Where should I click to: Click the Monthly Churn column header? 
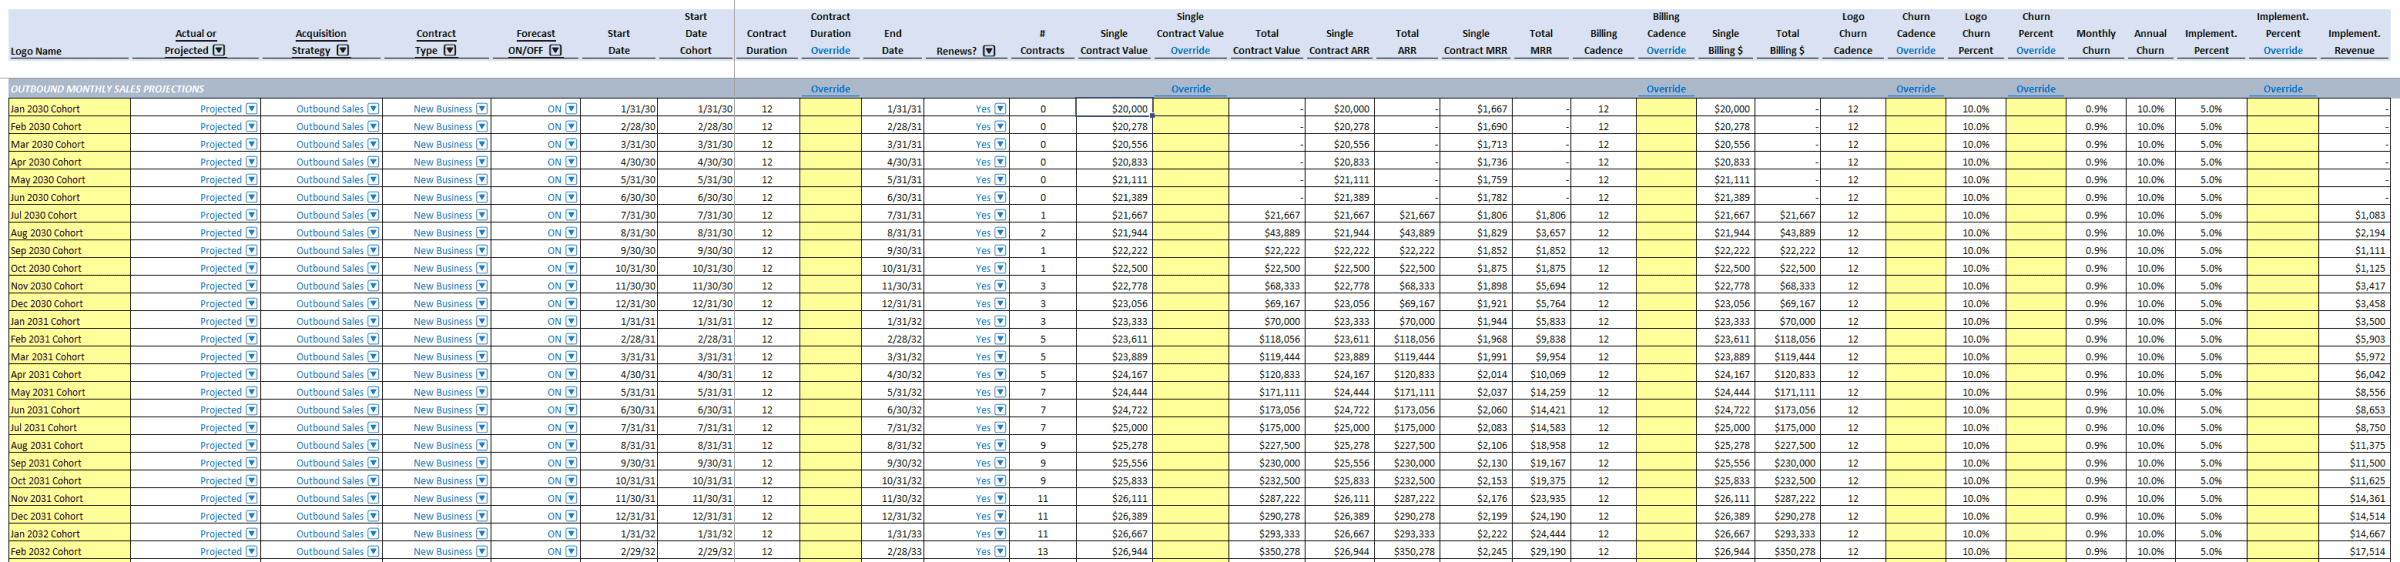click(x=2096, y=42)
